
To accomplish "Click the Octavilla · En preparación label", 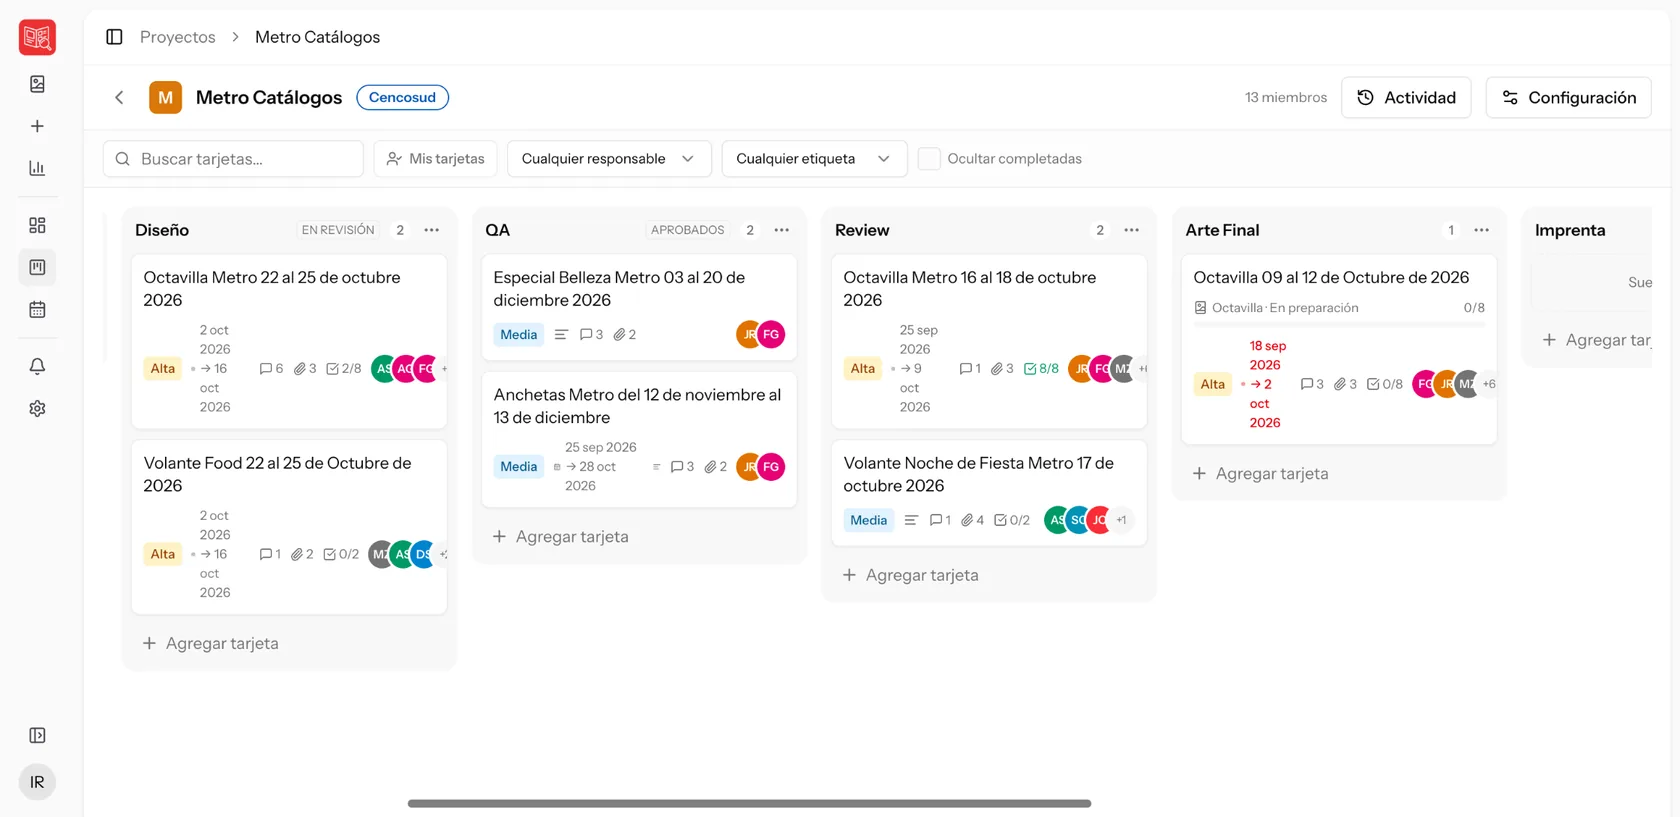I will click(1285, 308).
